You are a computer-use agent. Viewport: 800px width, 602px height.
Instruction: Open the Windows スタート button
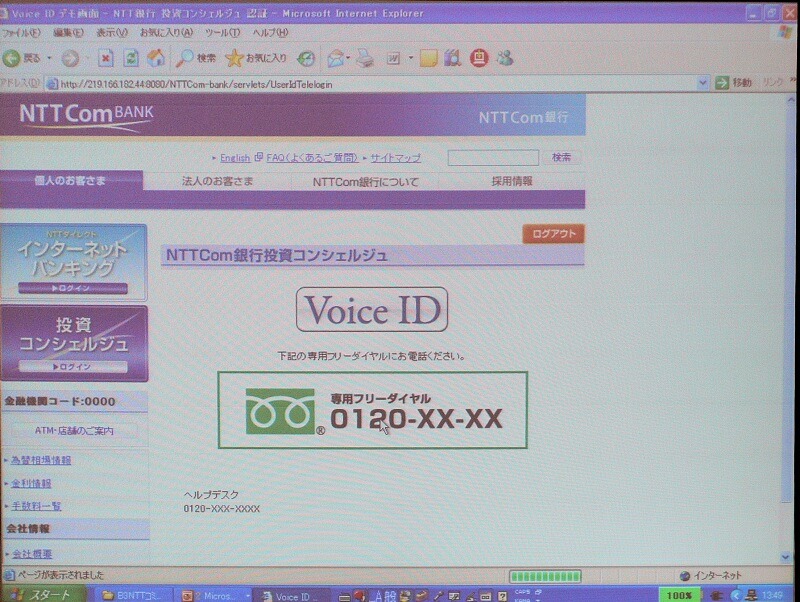tap(43, 594)
